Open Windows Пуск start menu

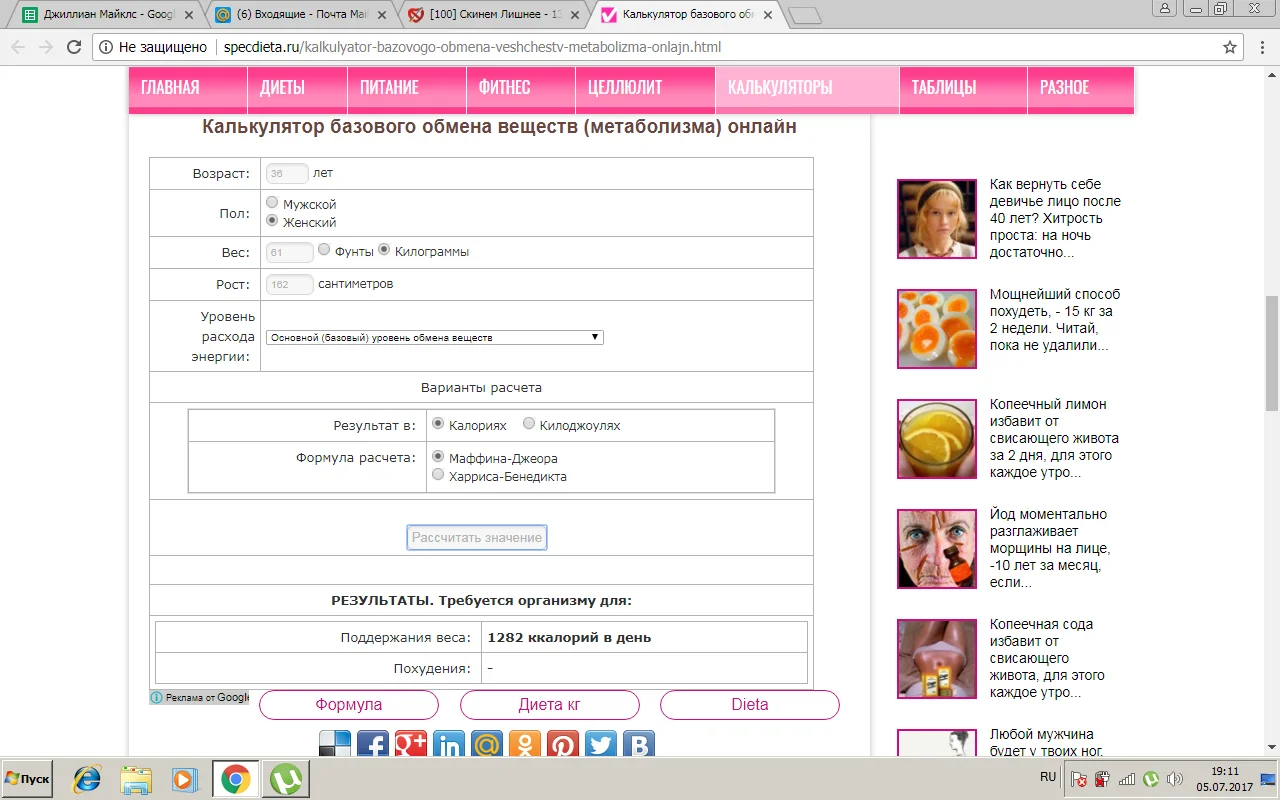point(28,778)
